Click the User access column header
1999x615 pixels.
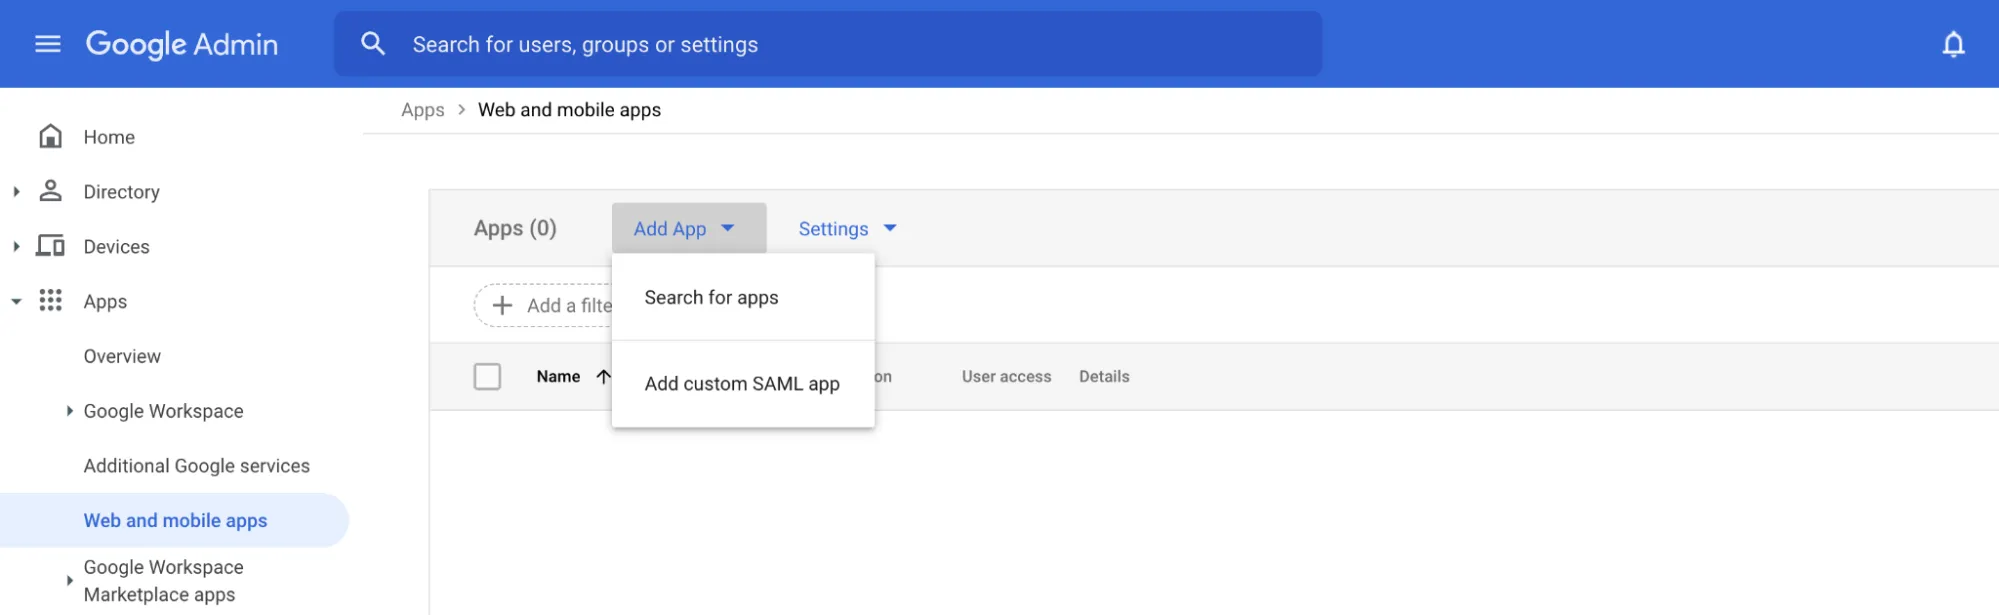[1006, 377]
